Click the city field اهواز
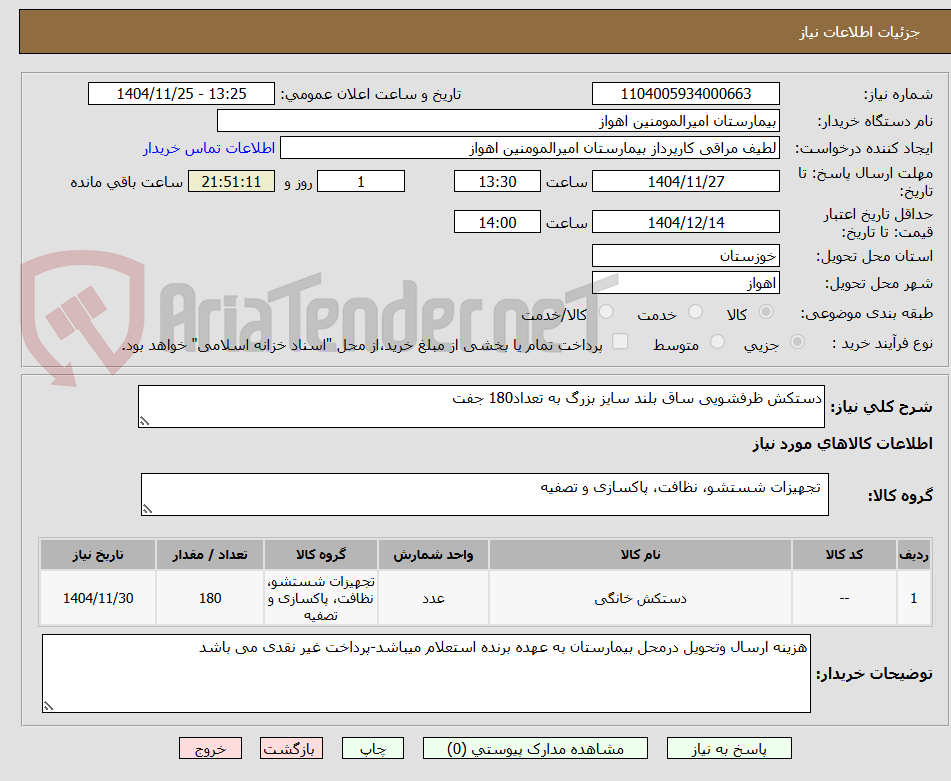Viewport: 951px width, 781px height. click(x=685, y=283)
